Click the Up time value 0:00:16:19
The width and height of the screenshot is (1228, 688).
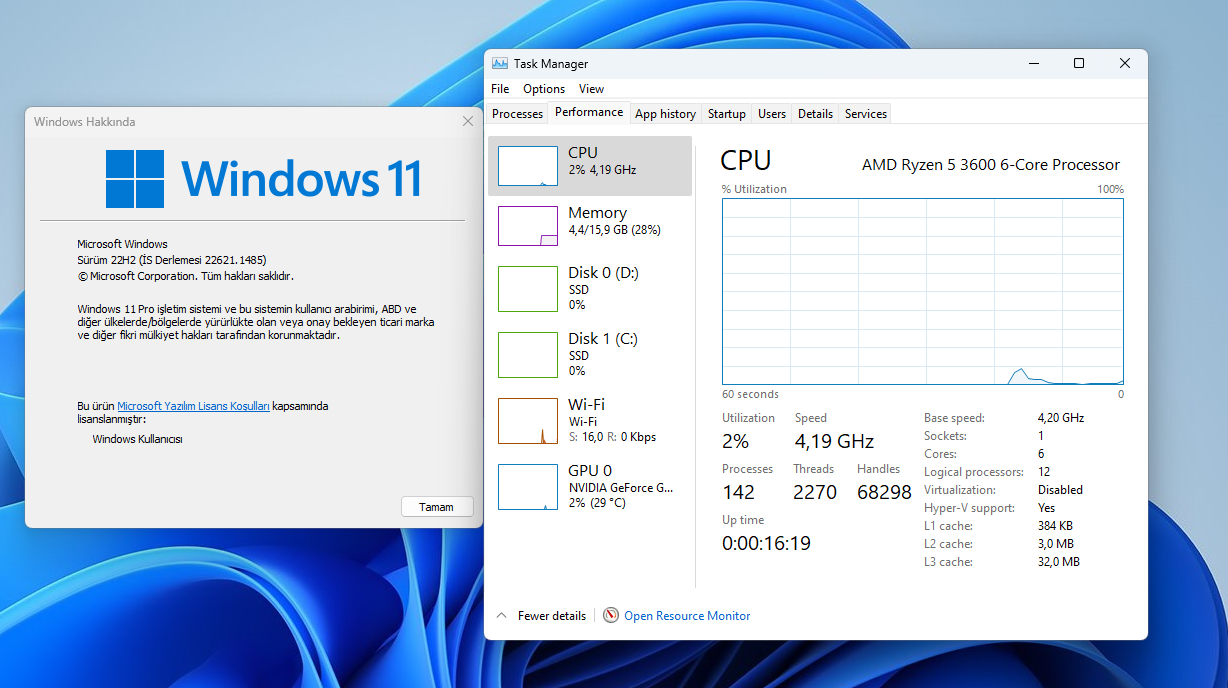pyautogui.click(x=766, y=544)
